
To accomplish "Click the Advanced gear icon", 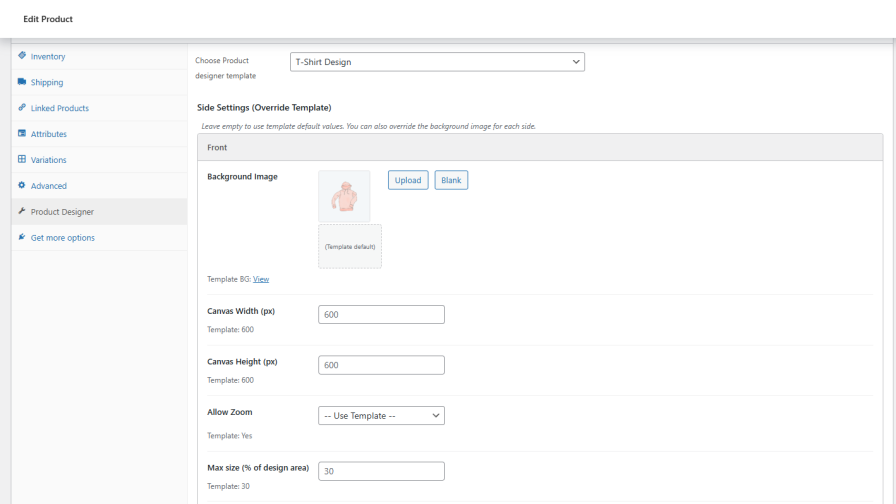I will 22,186.
